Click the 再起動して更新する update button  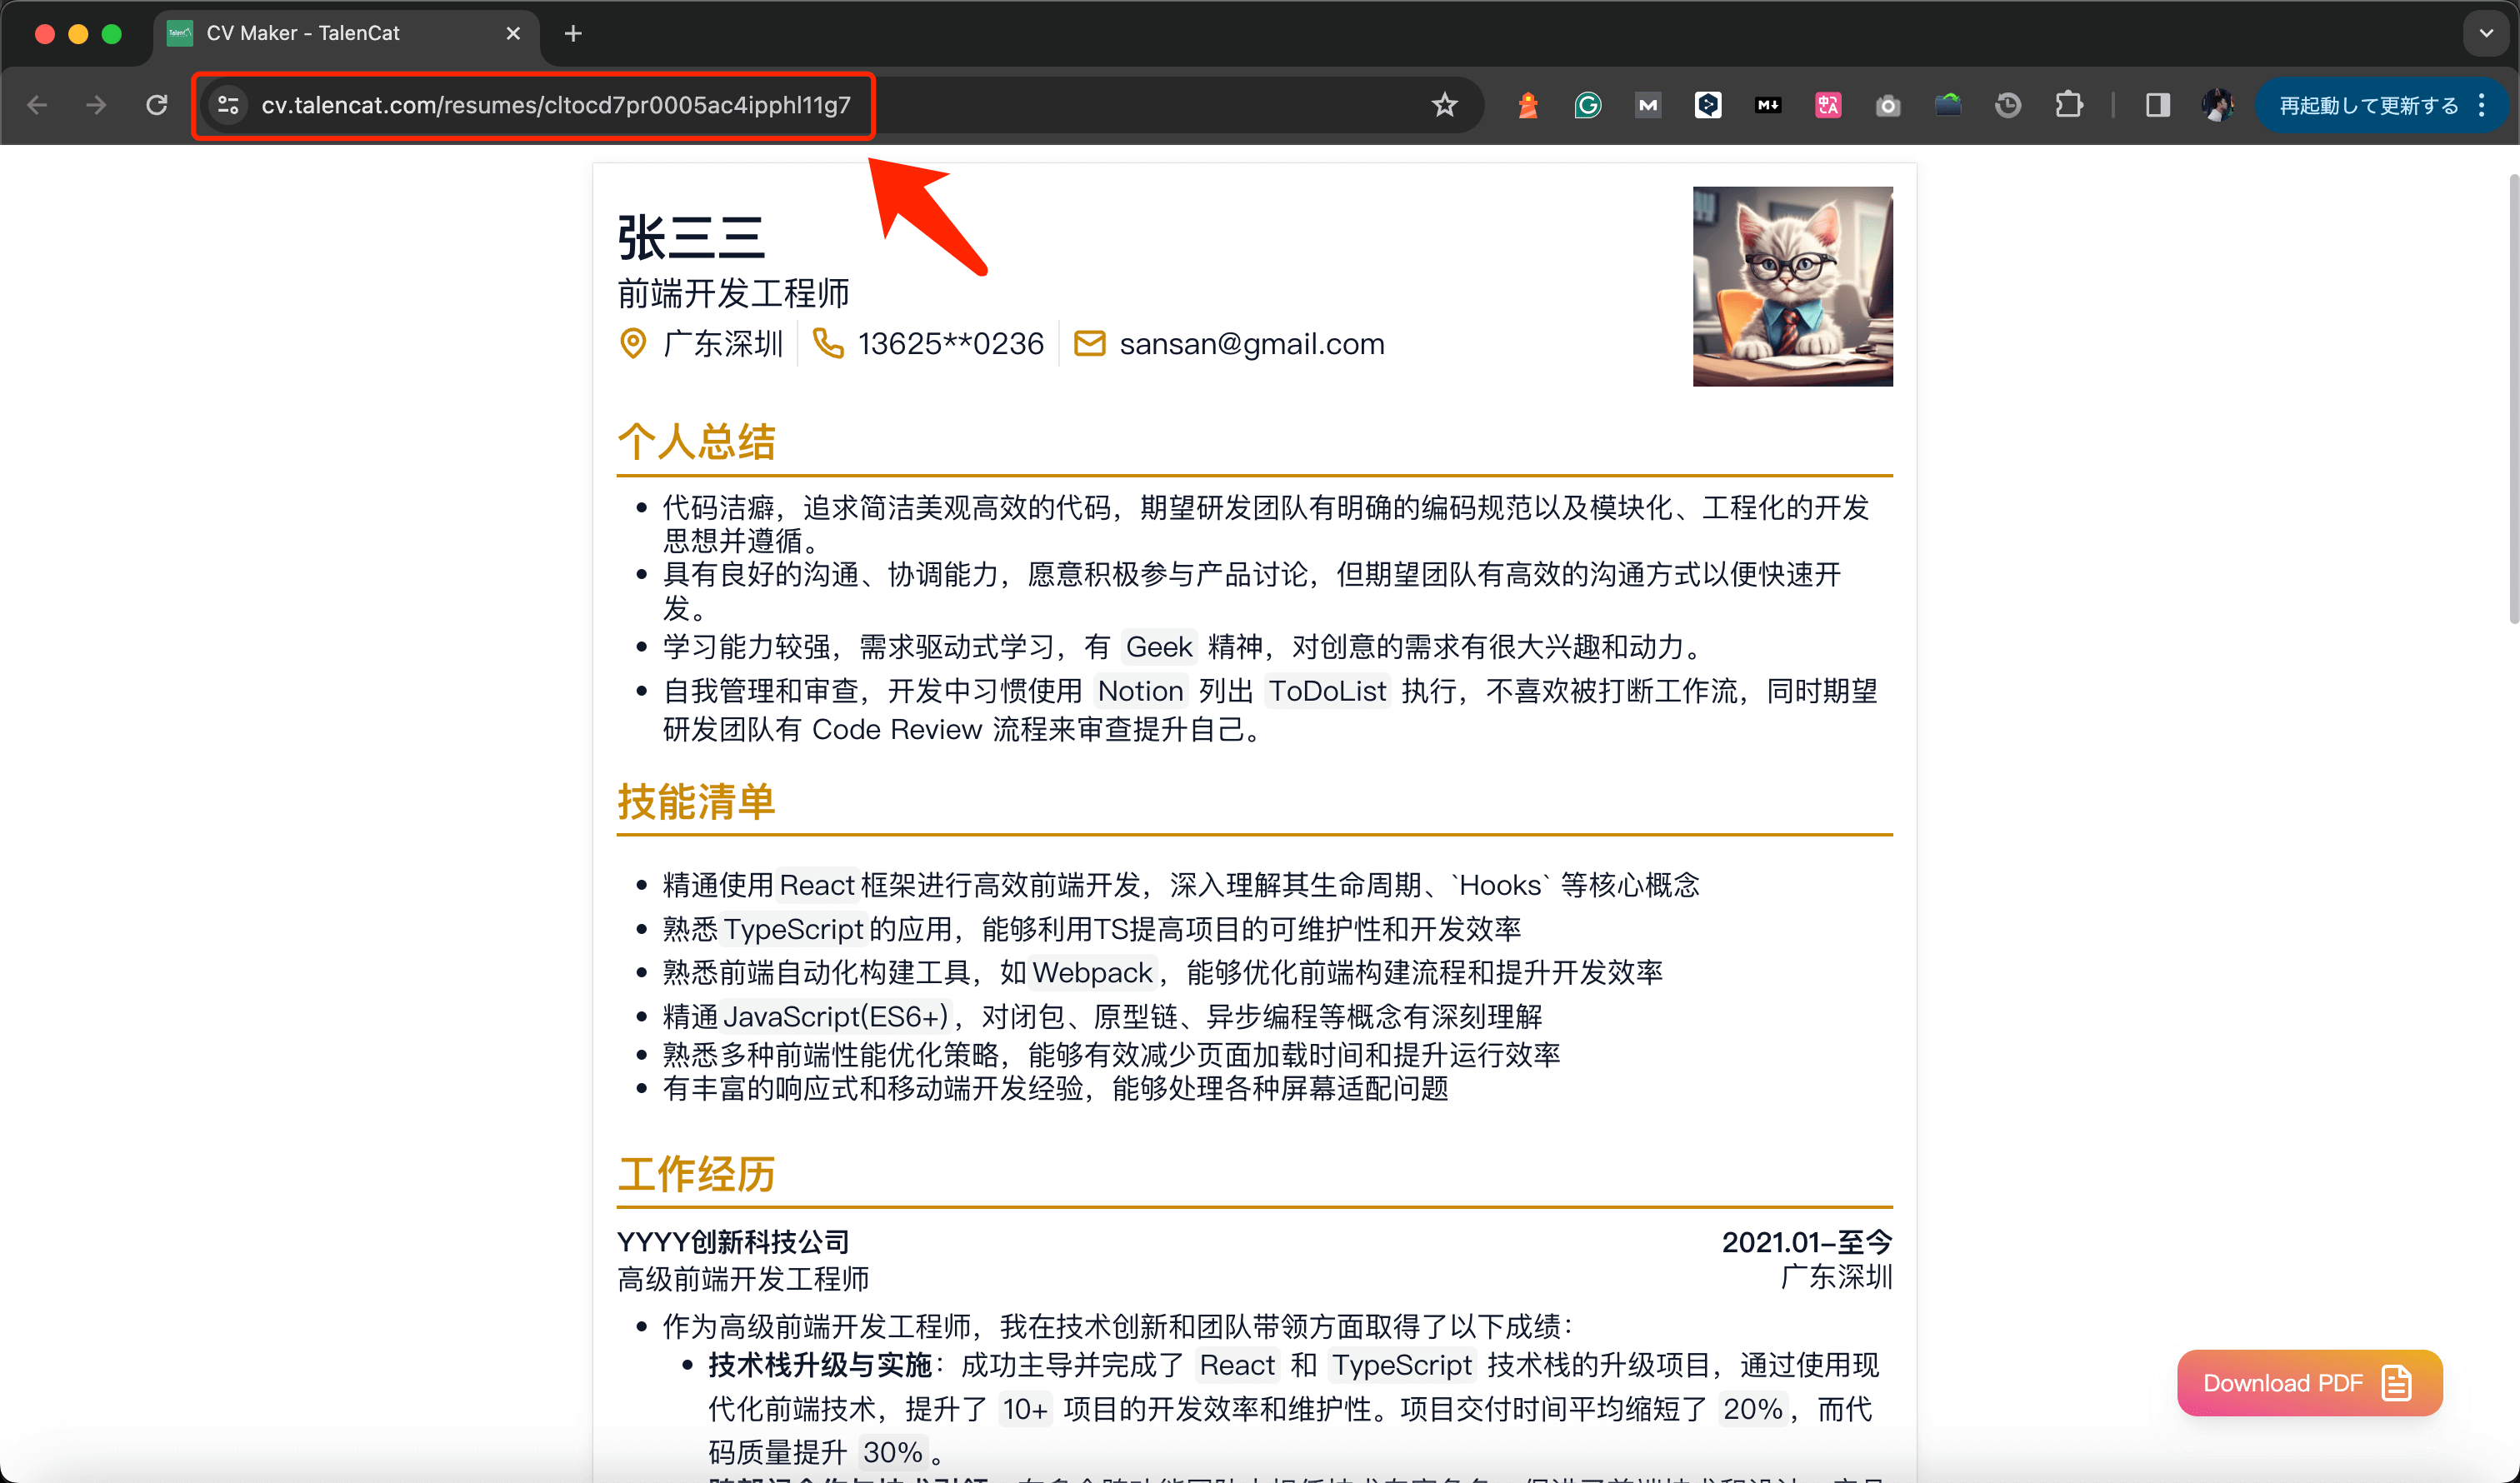tap(2368, 105)
